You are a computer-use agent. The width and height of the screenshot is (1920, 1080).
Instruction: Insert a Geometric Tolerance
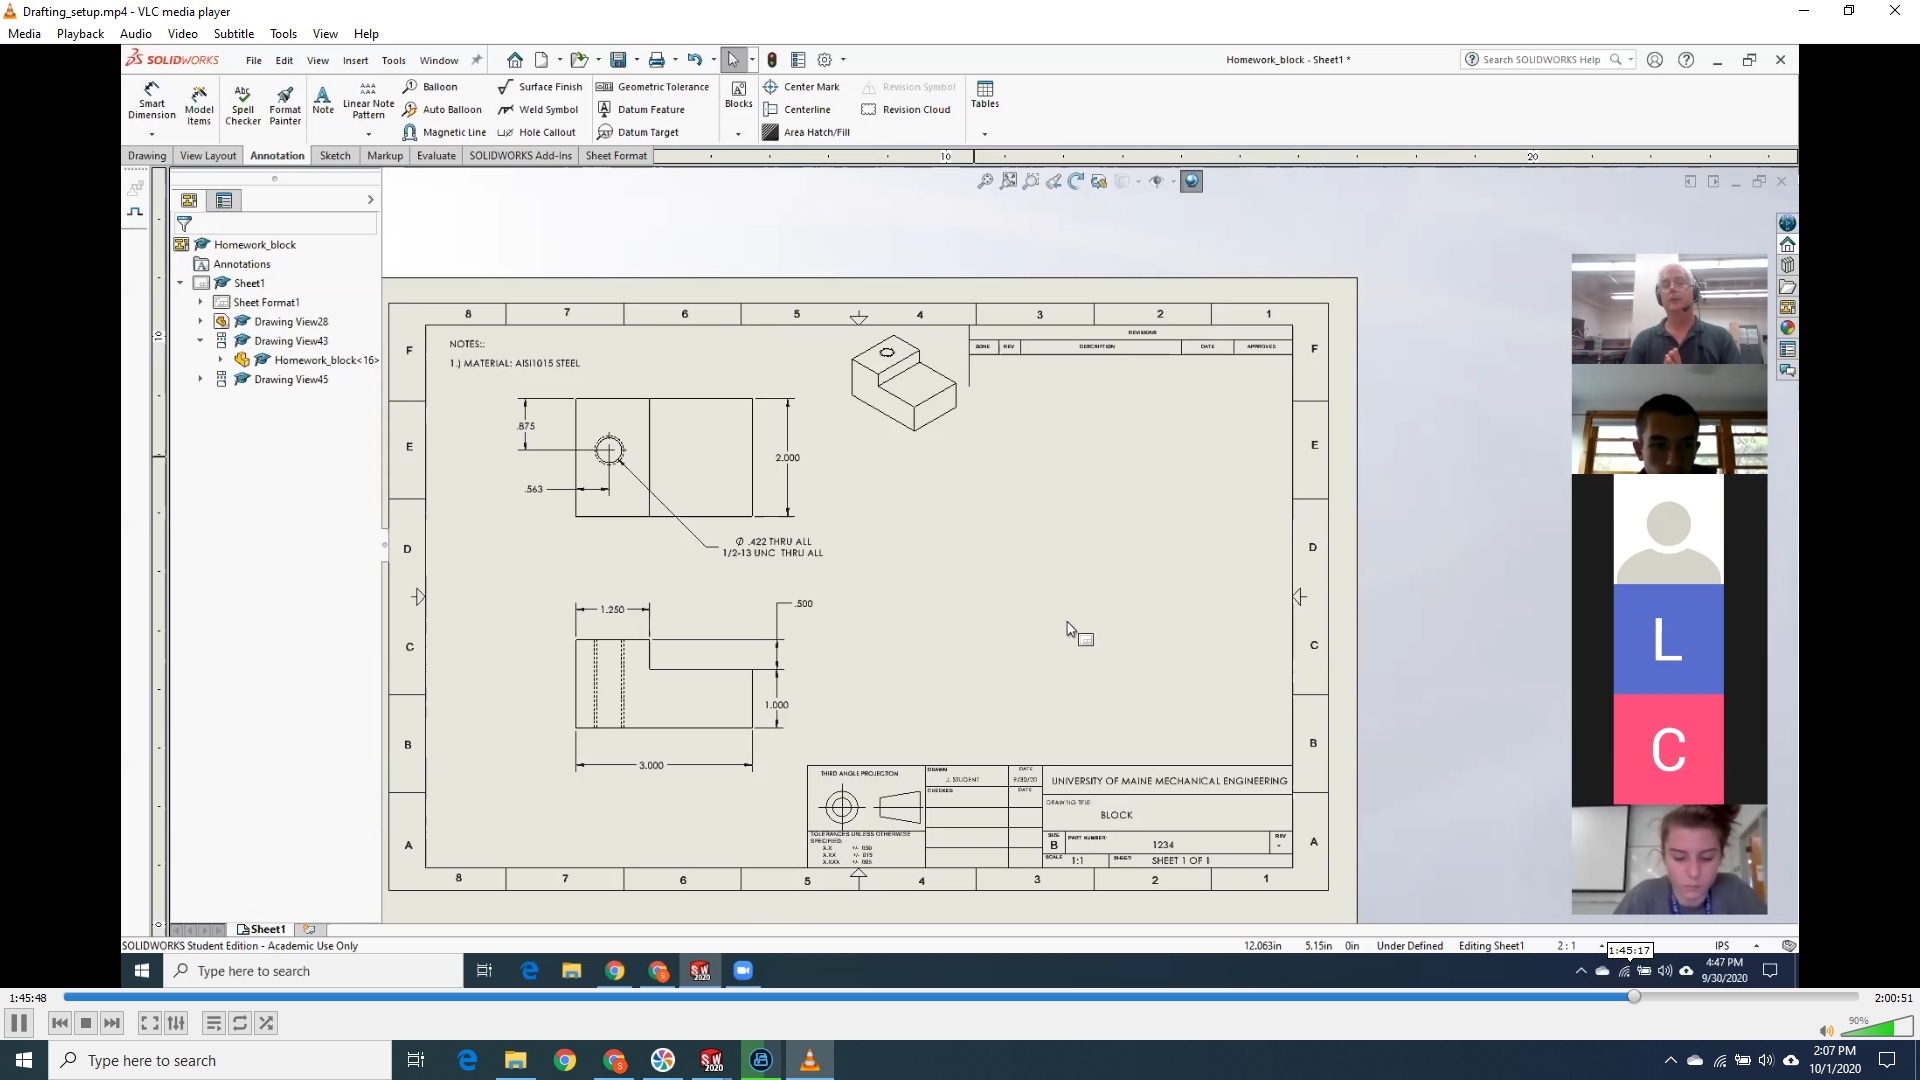click(654, 86)
